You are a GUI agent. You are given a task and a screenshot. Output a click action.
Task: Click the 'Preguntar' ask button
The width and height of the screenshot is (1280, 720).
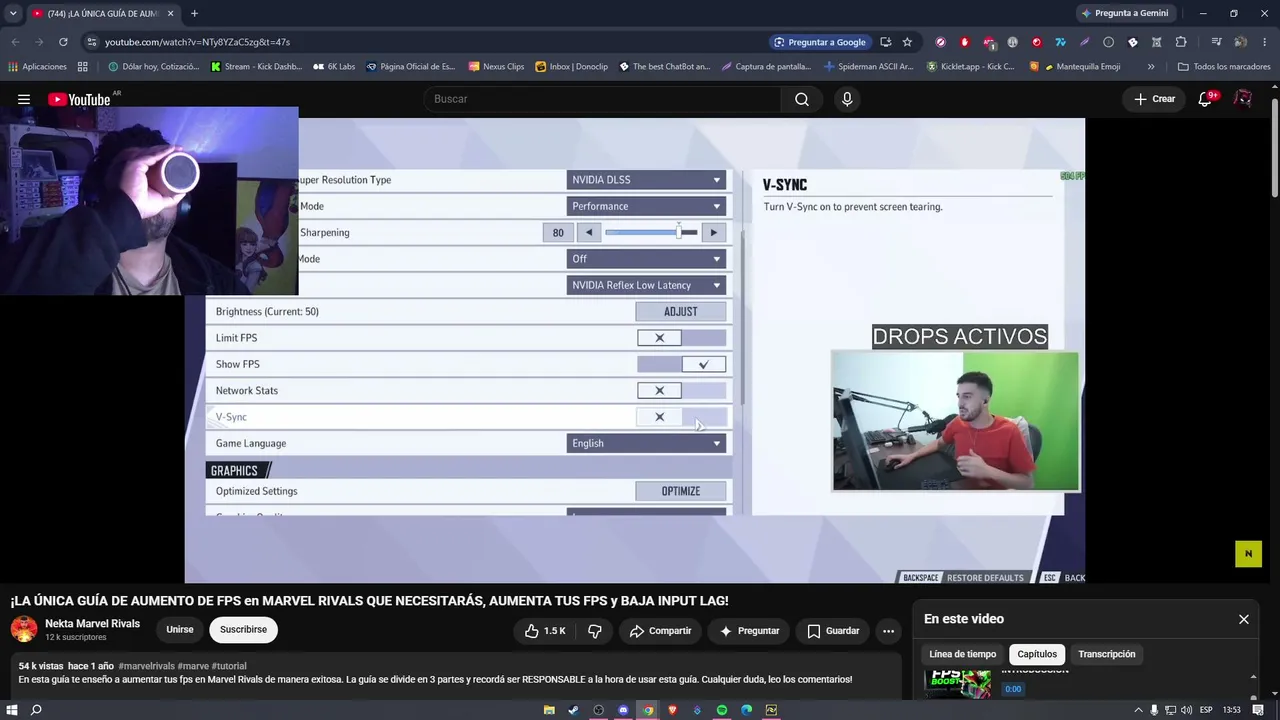tap(749, 631)
